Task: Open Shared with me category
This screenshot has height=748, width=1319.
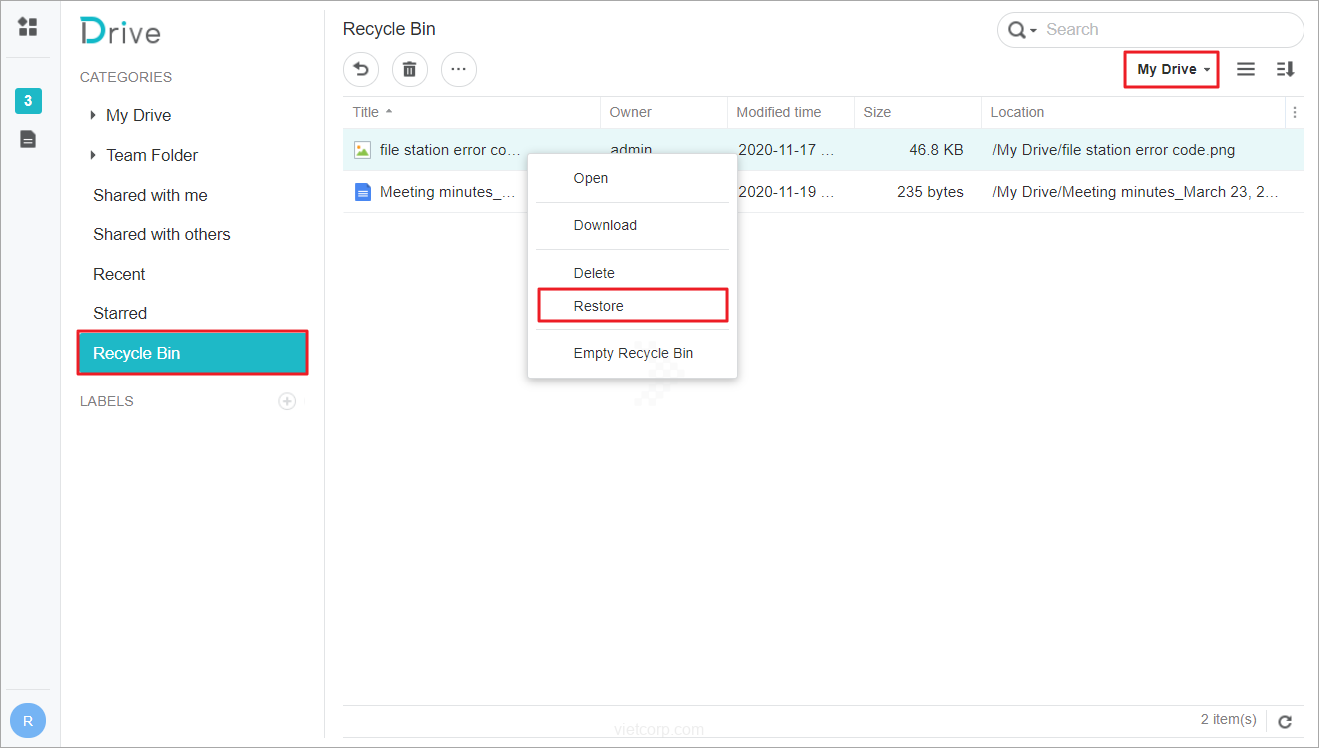Action: (150, 195)
